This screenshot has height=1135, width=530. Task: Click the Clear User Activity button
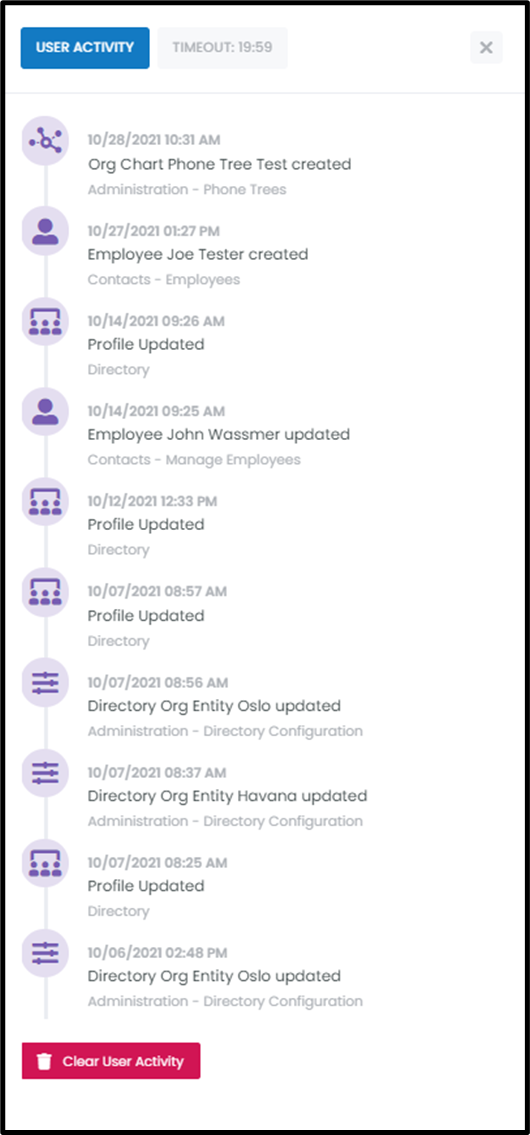tap(111, 1061)
